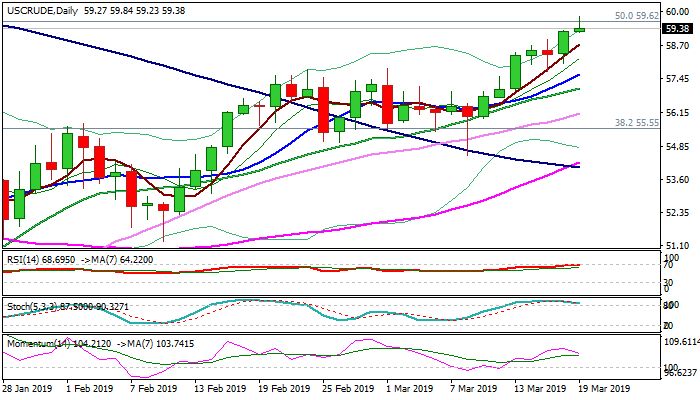Screen dimensions: 700x400
Task: Click the 28 Jan 2019 date label
Action: tap(29, 387)
